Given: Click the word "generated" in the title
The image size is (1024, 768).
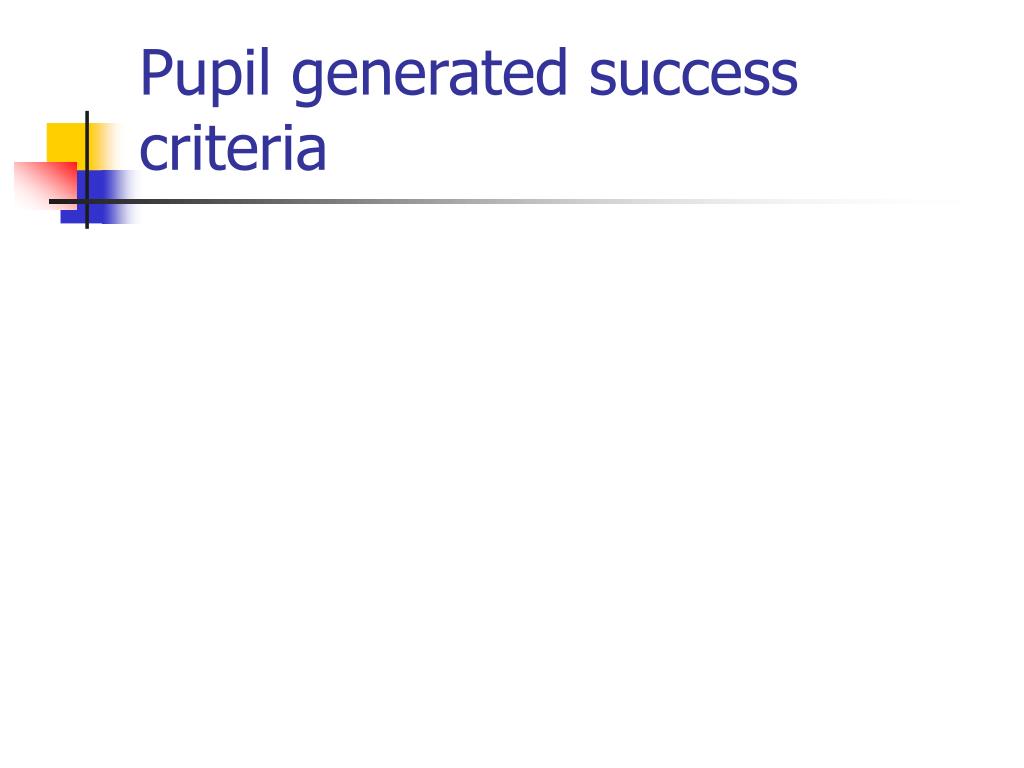Looking at the screenshot, I should click(x=429, y=75).
